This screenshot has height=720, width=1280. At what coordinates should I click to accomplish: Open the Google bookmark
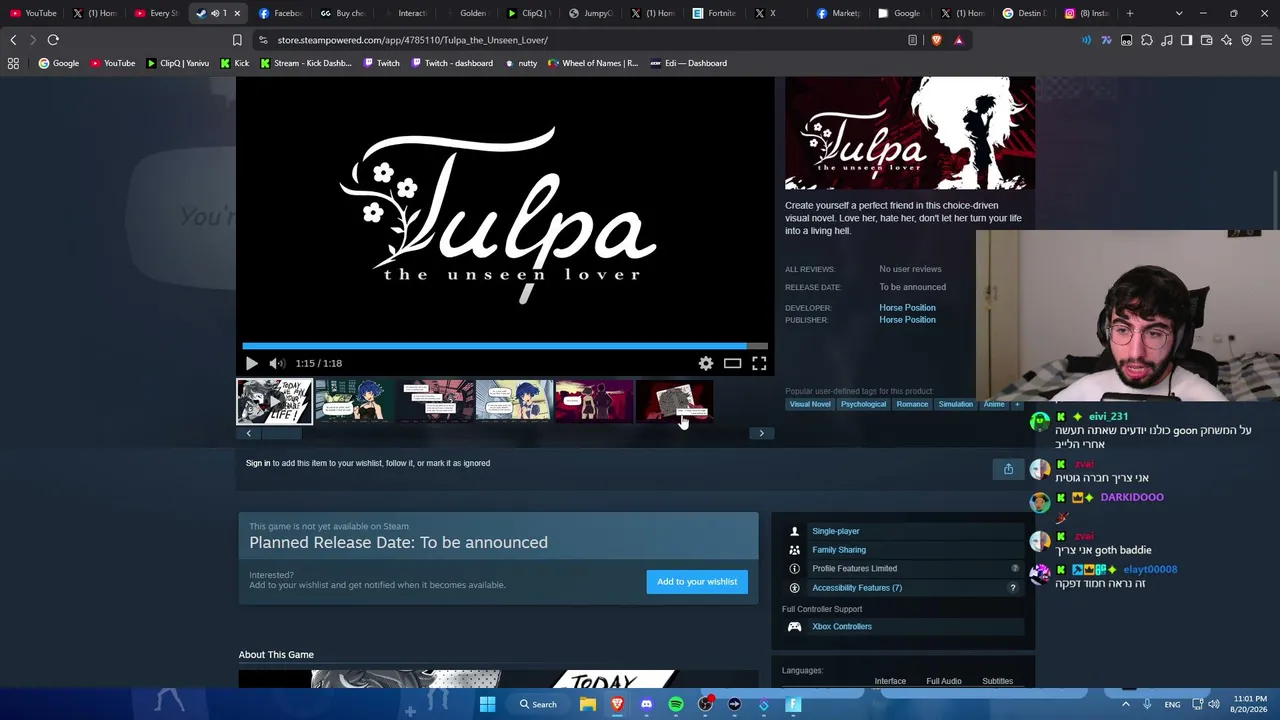[58, 63]
